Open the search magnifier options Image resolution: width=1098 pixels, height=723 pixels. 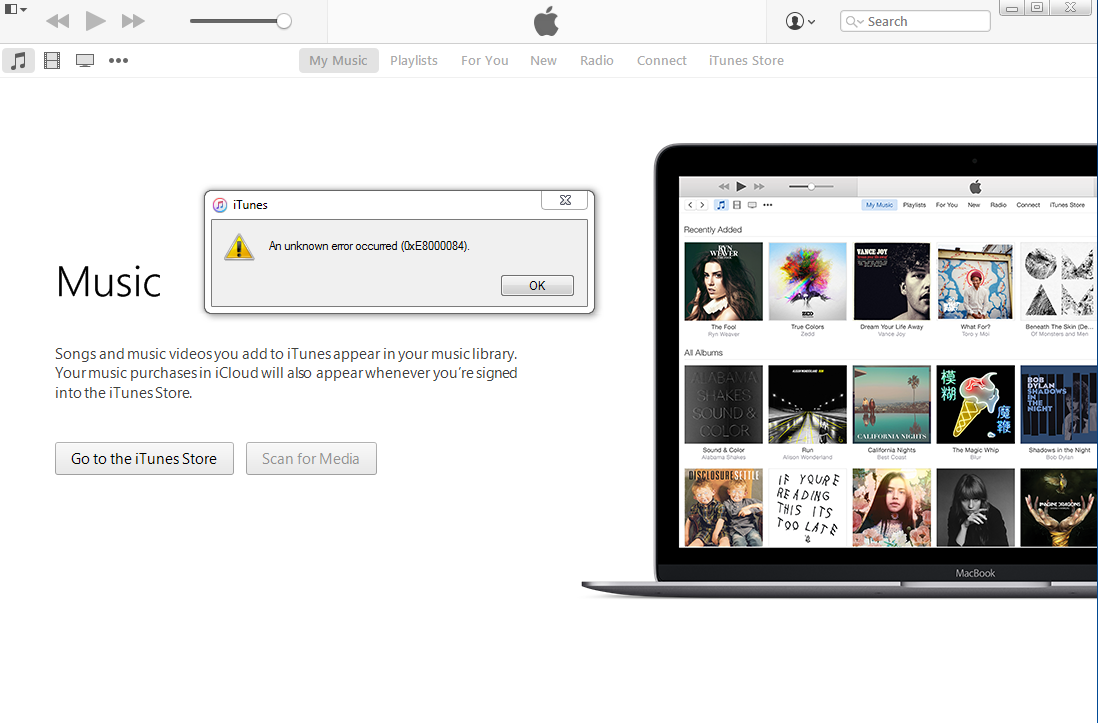(854, 21)
